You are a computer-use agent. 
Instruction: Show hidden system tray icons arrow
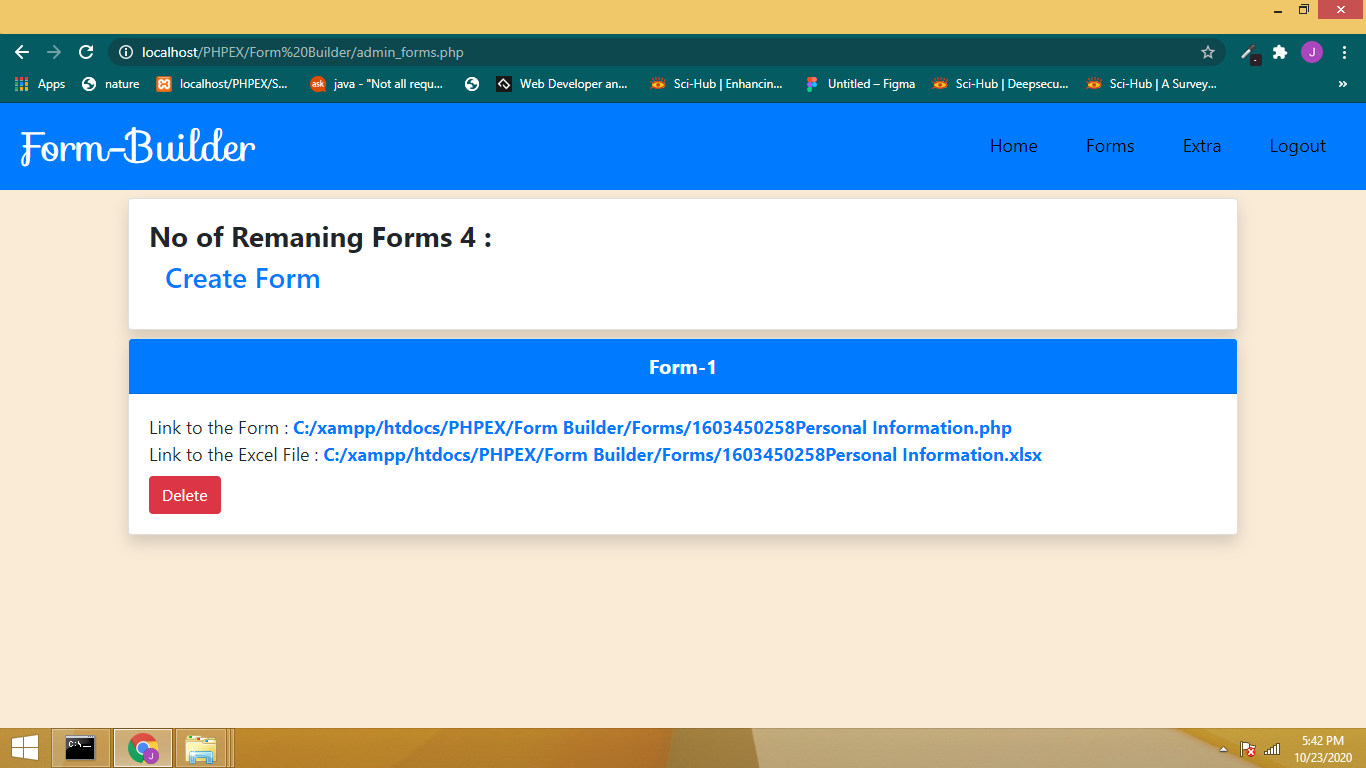1223,749
